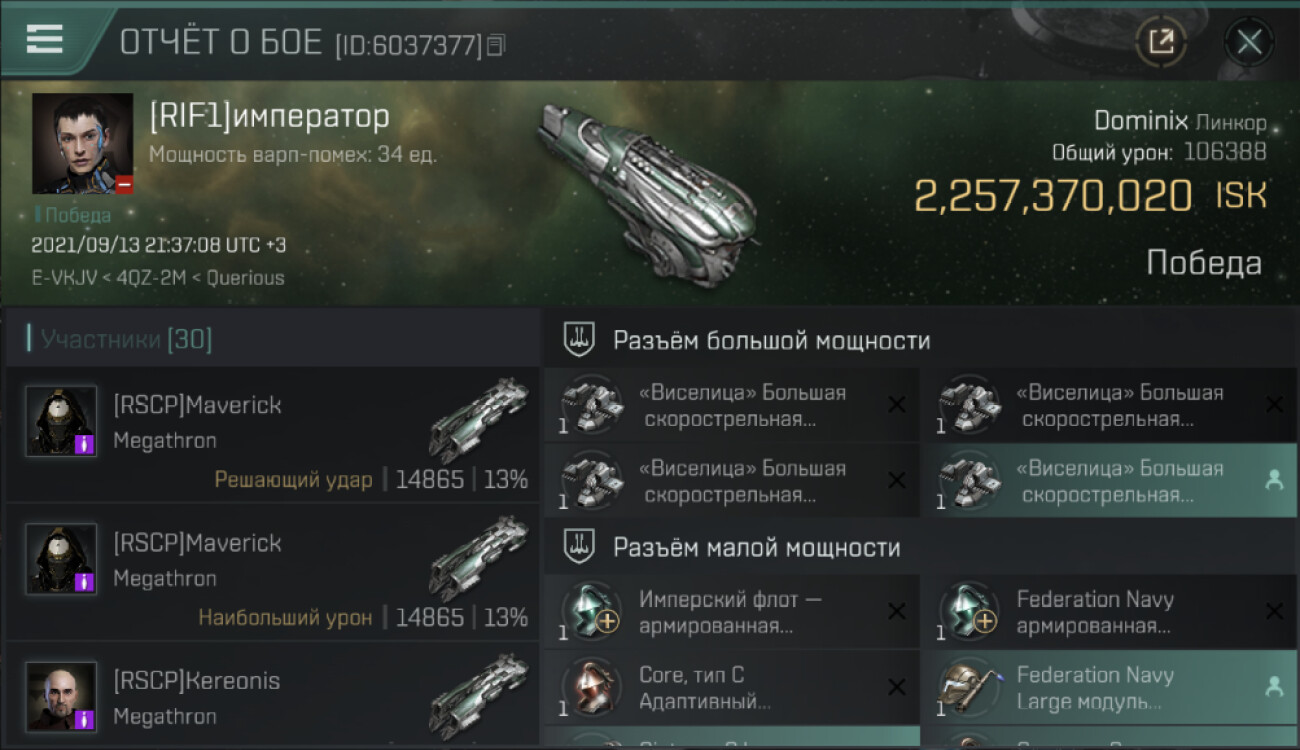The height and width of the screenshot is (750, 1300).
Task: Click the Участники [30] header
Action: (x=126, y=339)
